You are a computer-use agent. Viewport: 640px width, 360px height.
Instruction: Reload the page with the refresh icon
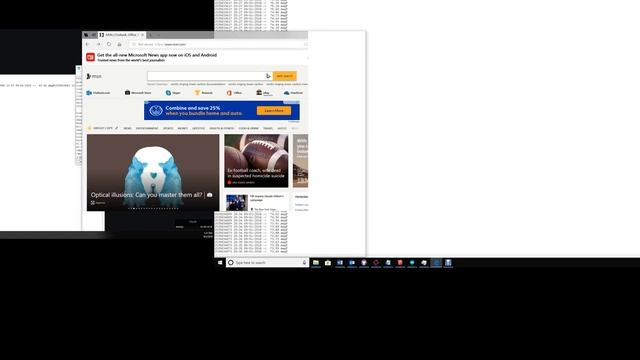109,44
